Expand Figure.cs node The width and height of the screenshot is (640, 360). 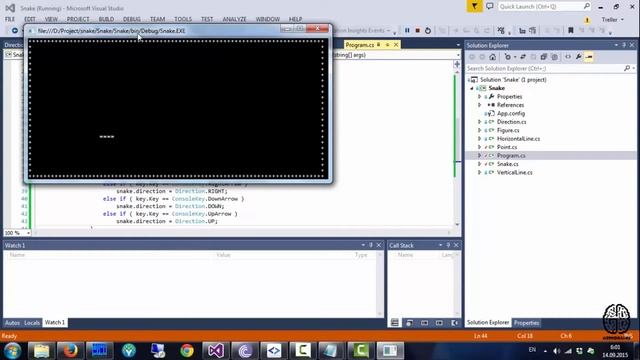tap(480, 130)
